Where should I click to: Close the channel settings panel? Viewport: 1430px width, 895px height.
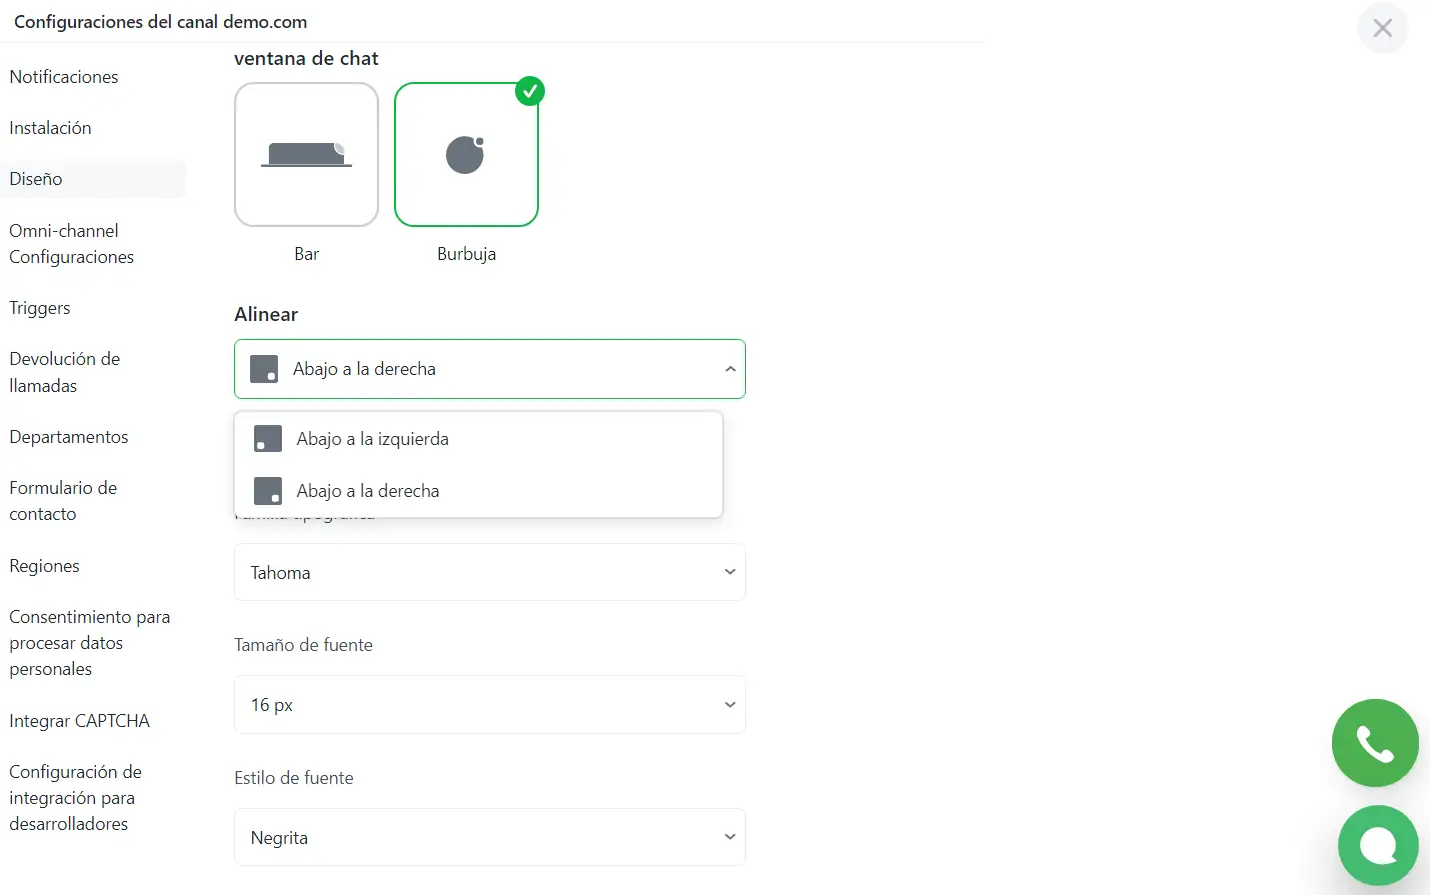coord(1382,28)
